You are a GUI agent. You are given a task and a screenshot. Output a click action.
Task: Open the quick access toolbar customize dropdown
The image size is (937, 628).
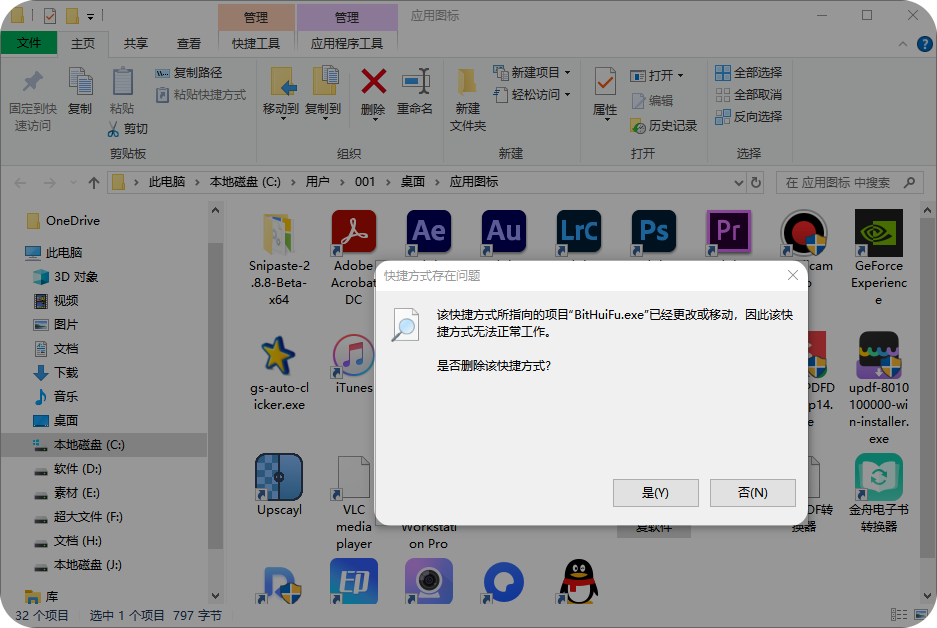point(90,17)
